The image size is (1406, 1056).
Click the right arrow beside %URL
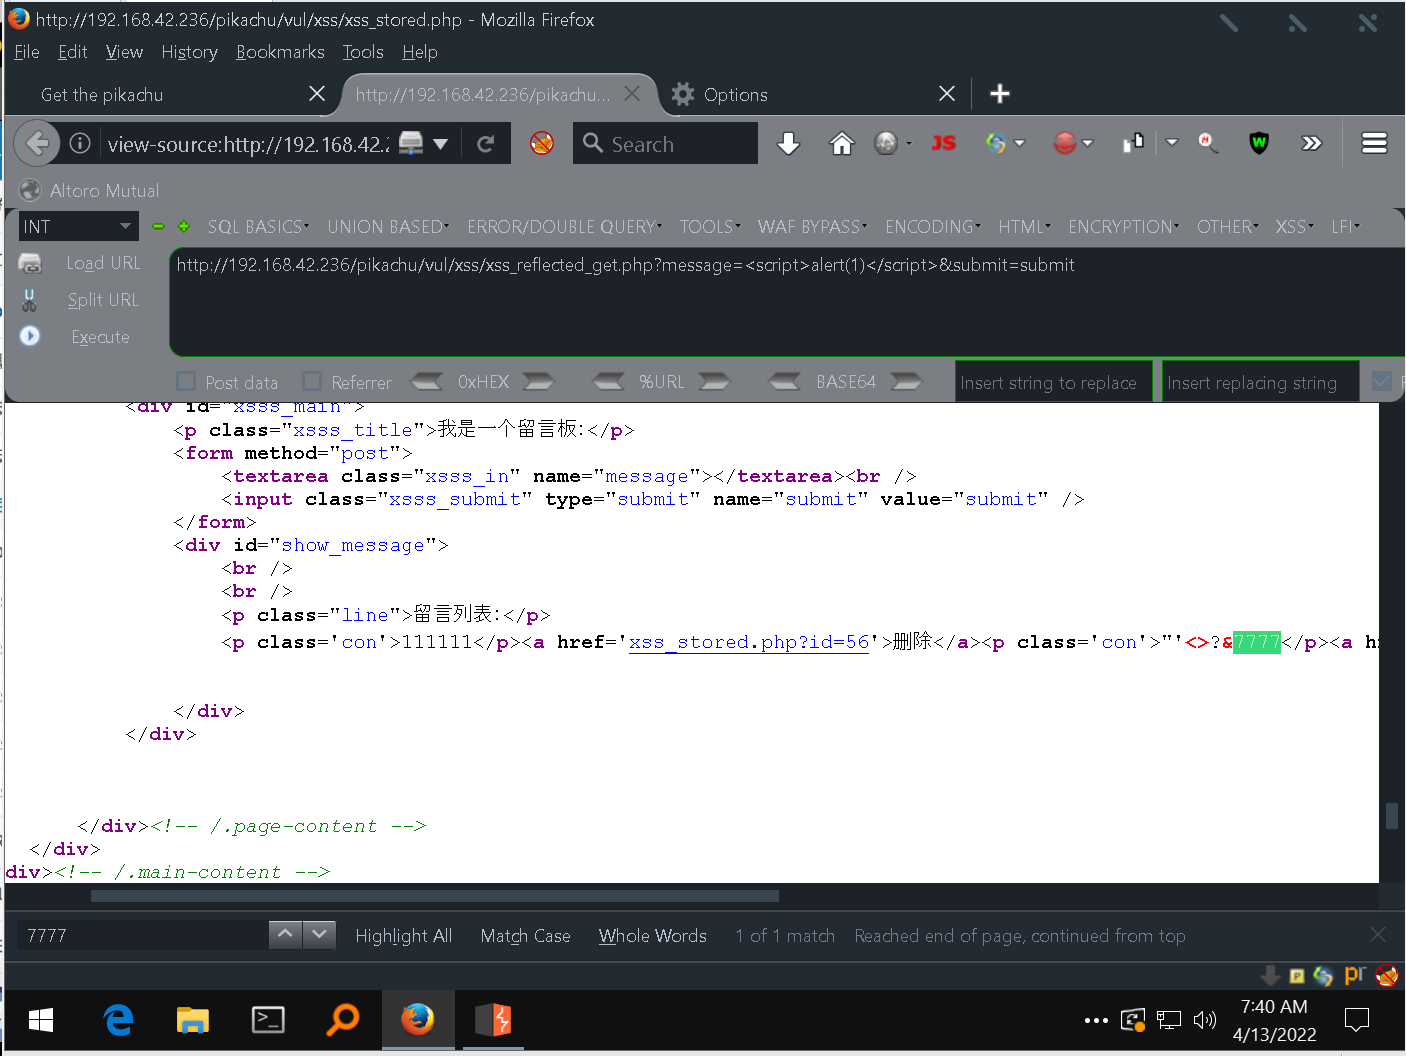click(714, 382)
